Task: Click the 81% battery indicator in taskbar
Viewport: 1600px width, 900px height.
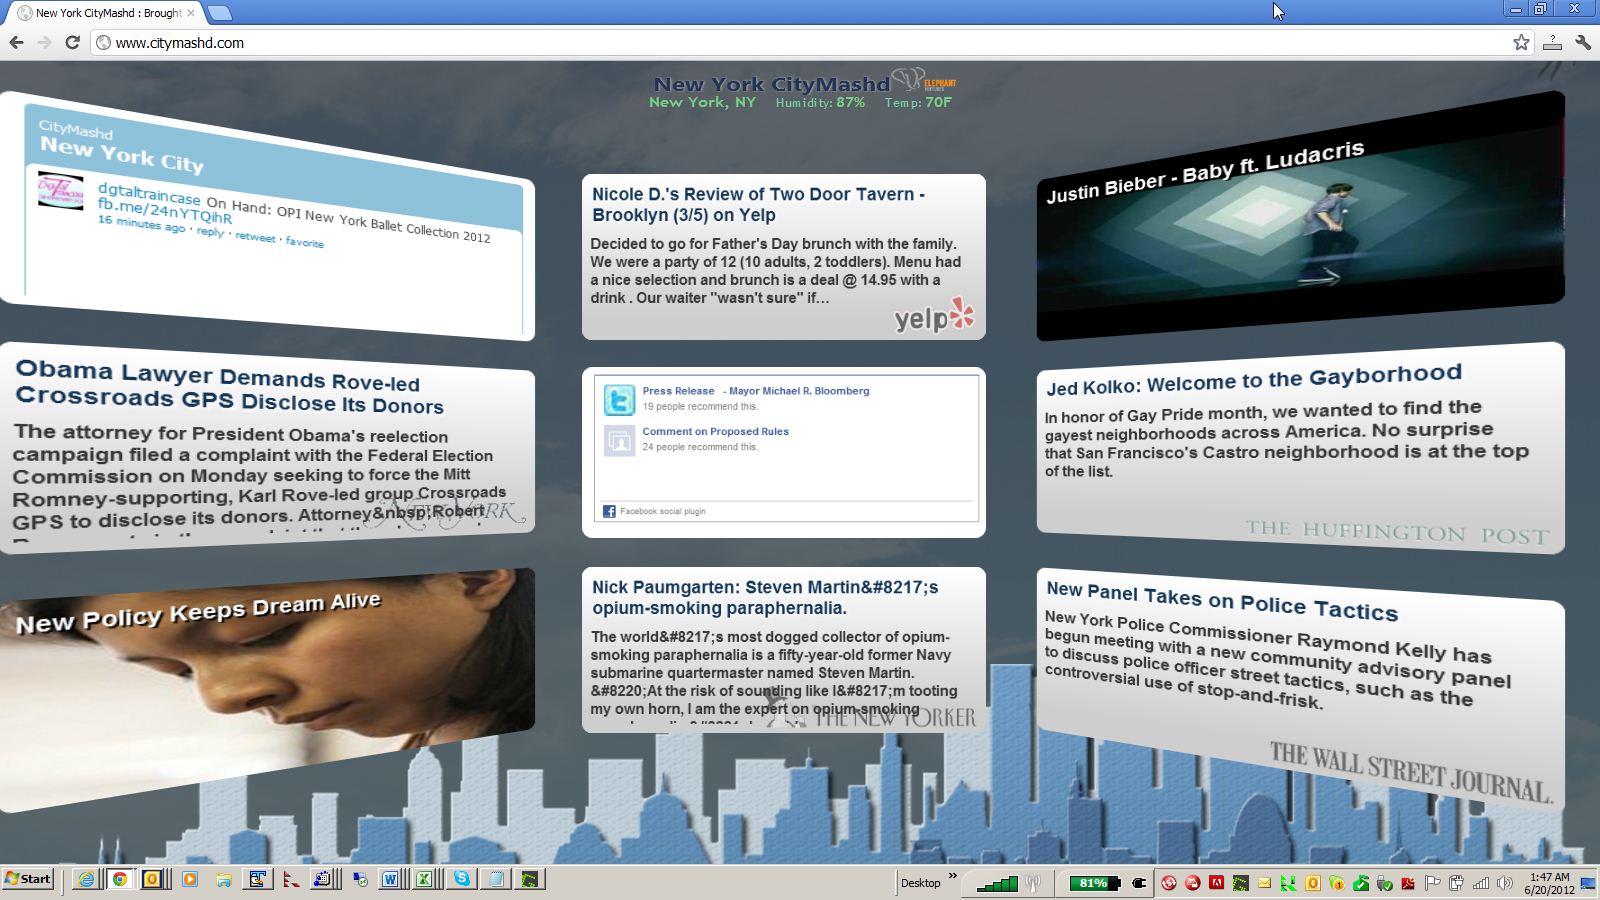Action: 1095,883
